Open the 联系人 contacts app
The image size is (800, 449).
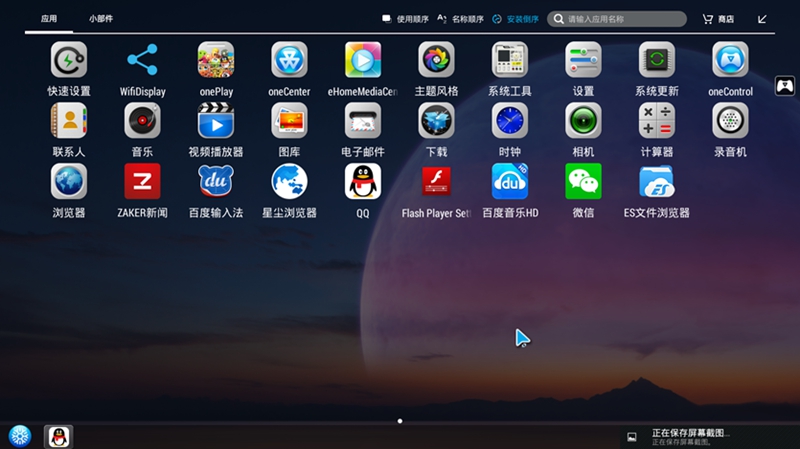pos(69,121)
